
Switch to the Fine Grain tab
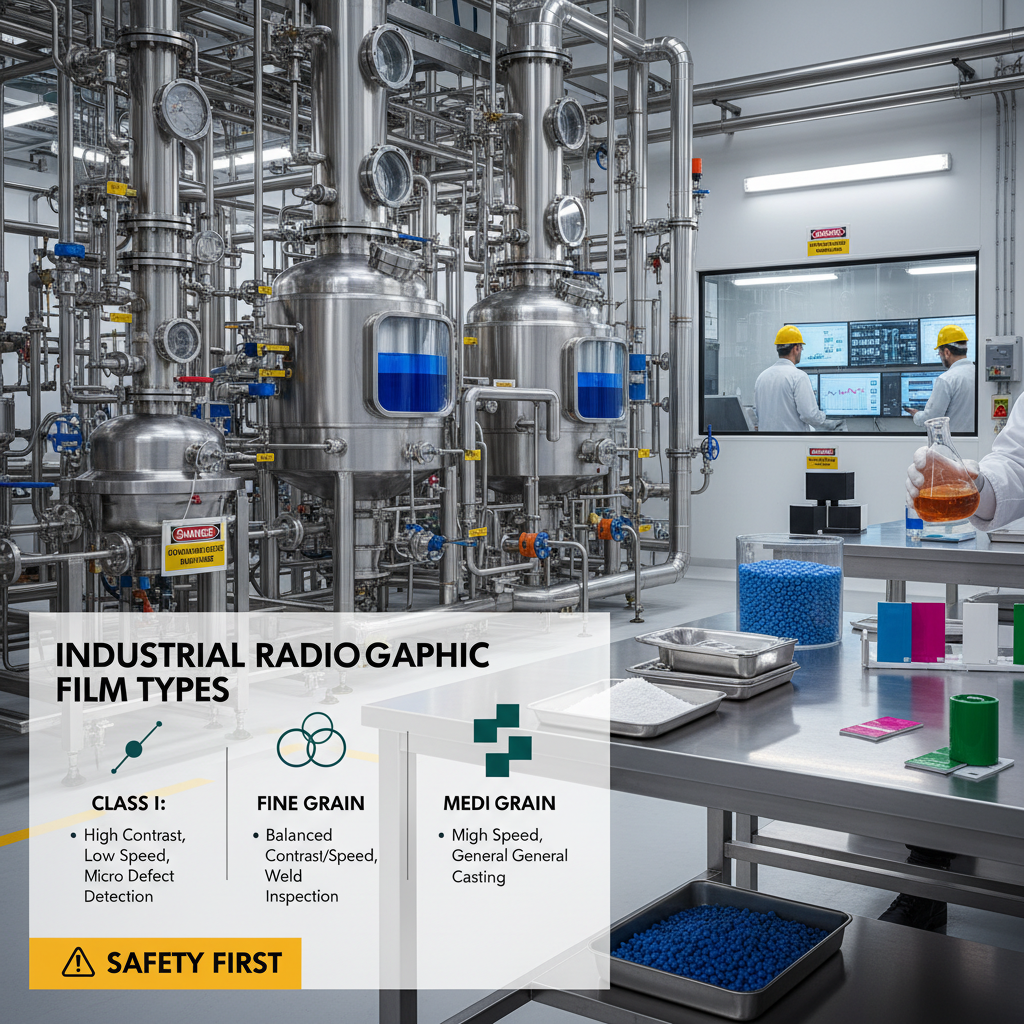tap(310, 802)
